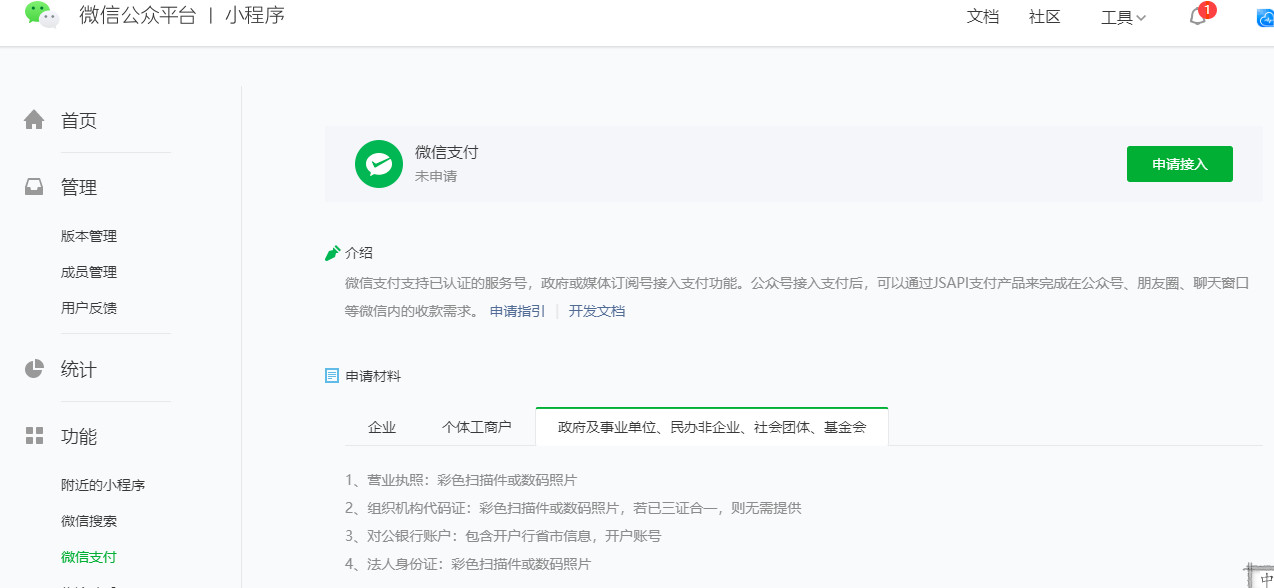Click the red notification badge showing 1

coord(1207,10)
